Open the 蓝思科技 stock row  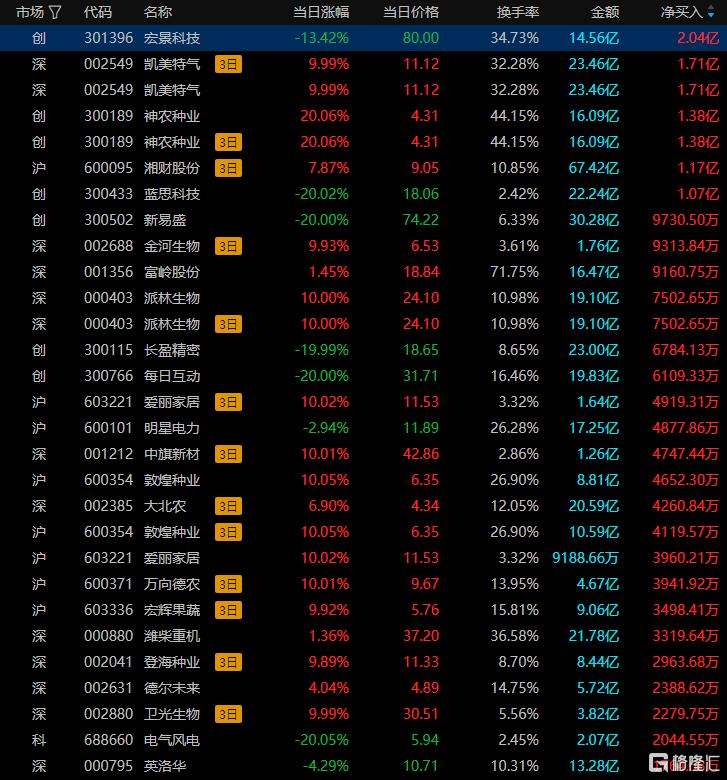pyautogui.click(x=363, y=194)
